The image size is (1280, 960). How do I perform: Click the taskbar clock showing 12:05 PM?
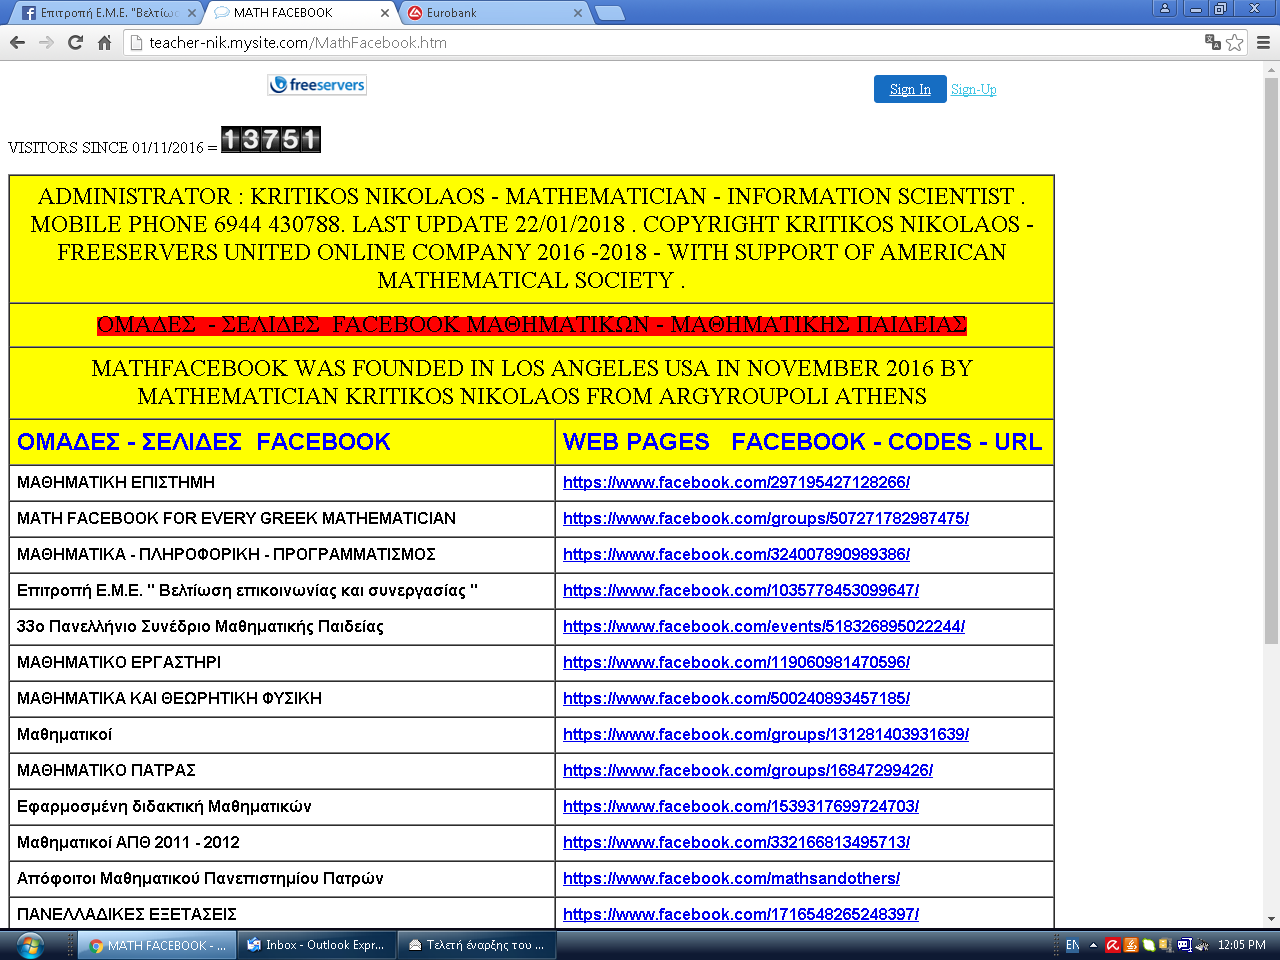click(1242, 945)
